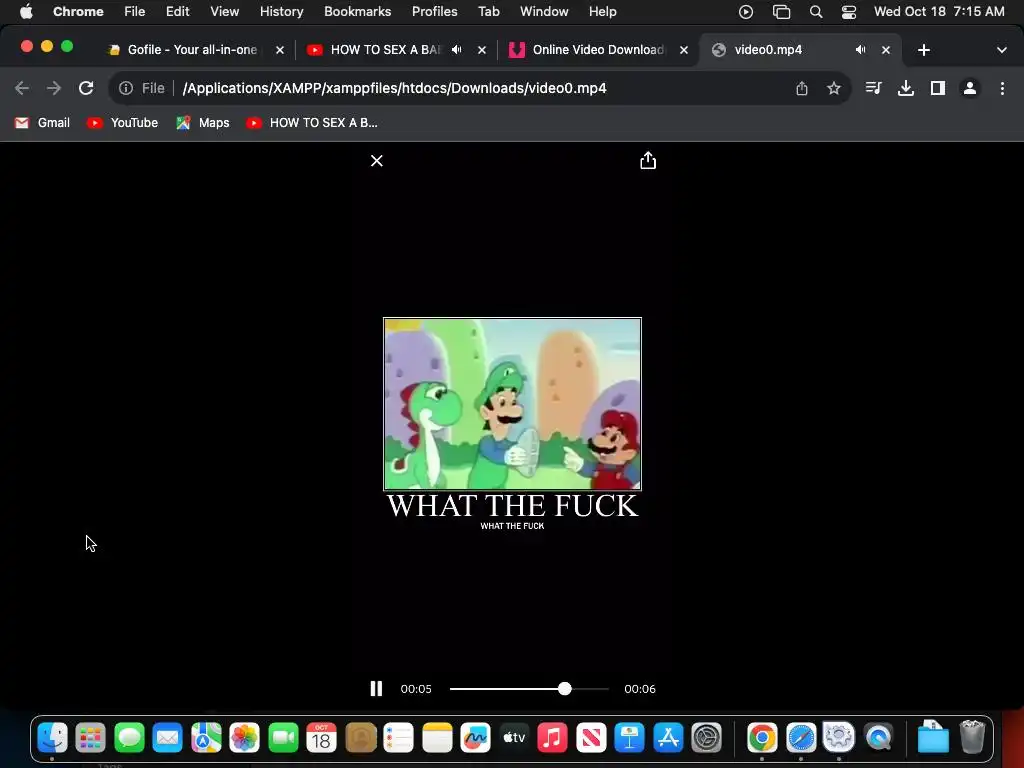Open App Store from the Dock

tap(668, 738)
